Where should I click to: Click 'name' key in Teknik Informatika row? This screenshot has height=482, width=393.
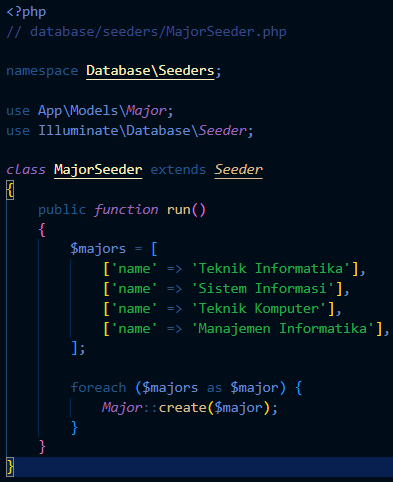[134, 269]
